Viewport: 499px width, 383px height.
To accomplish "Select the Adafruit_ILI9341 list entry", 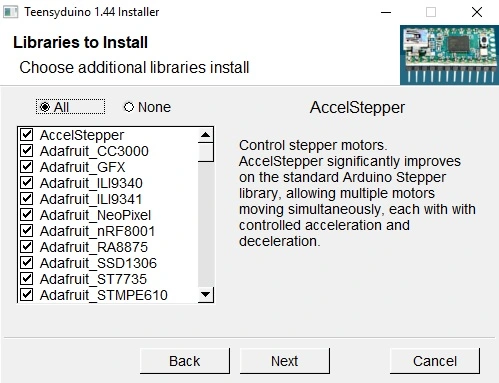I will [x=91, y=199].
